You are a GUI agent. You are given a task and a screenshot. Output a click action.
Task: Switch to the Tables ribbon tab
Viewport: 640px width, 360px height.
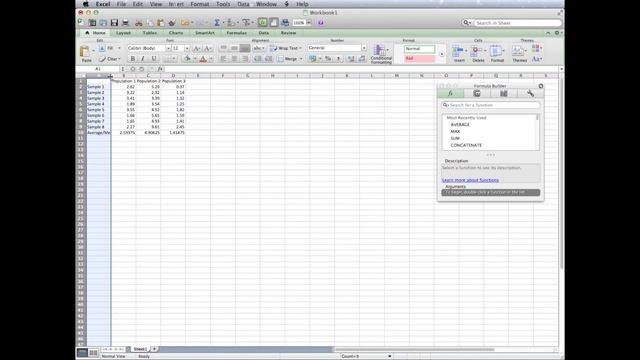pyautogui.click(x=150, y=33)
